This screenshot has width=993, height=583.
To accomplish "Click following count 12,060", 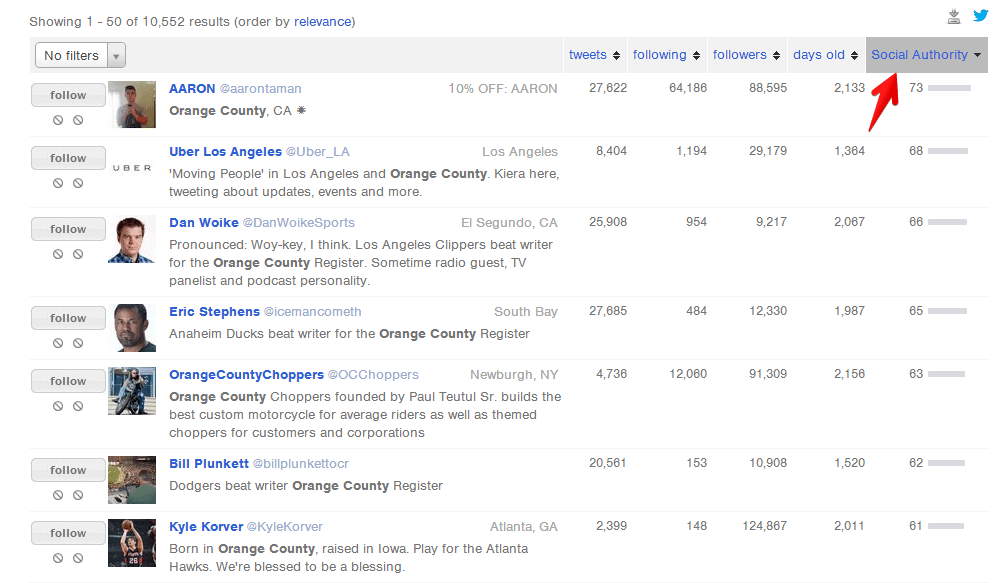I will pyautogui.click(x=688, y=374).
